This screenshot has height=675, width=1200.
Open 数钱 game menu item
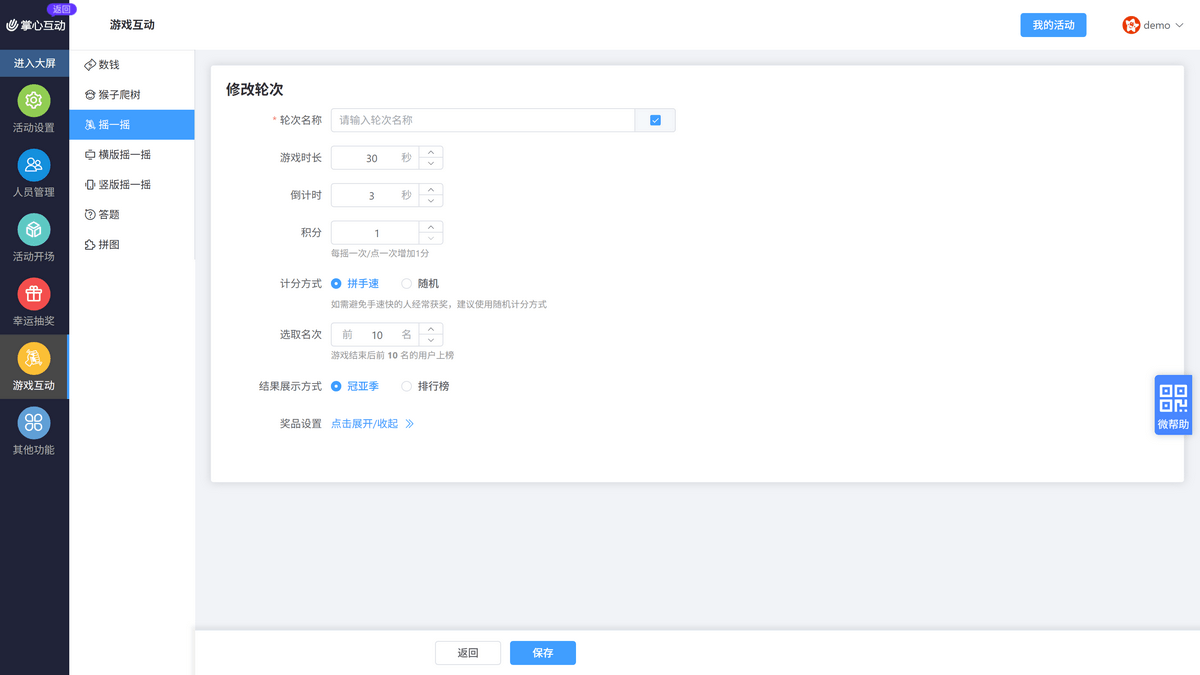[132, 65]
